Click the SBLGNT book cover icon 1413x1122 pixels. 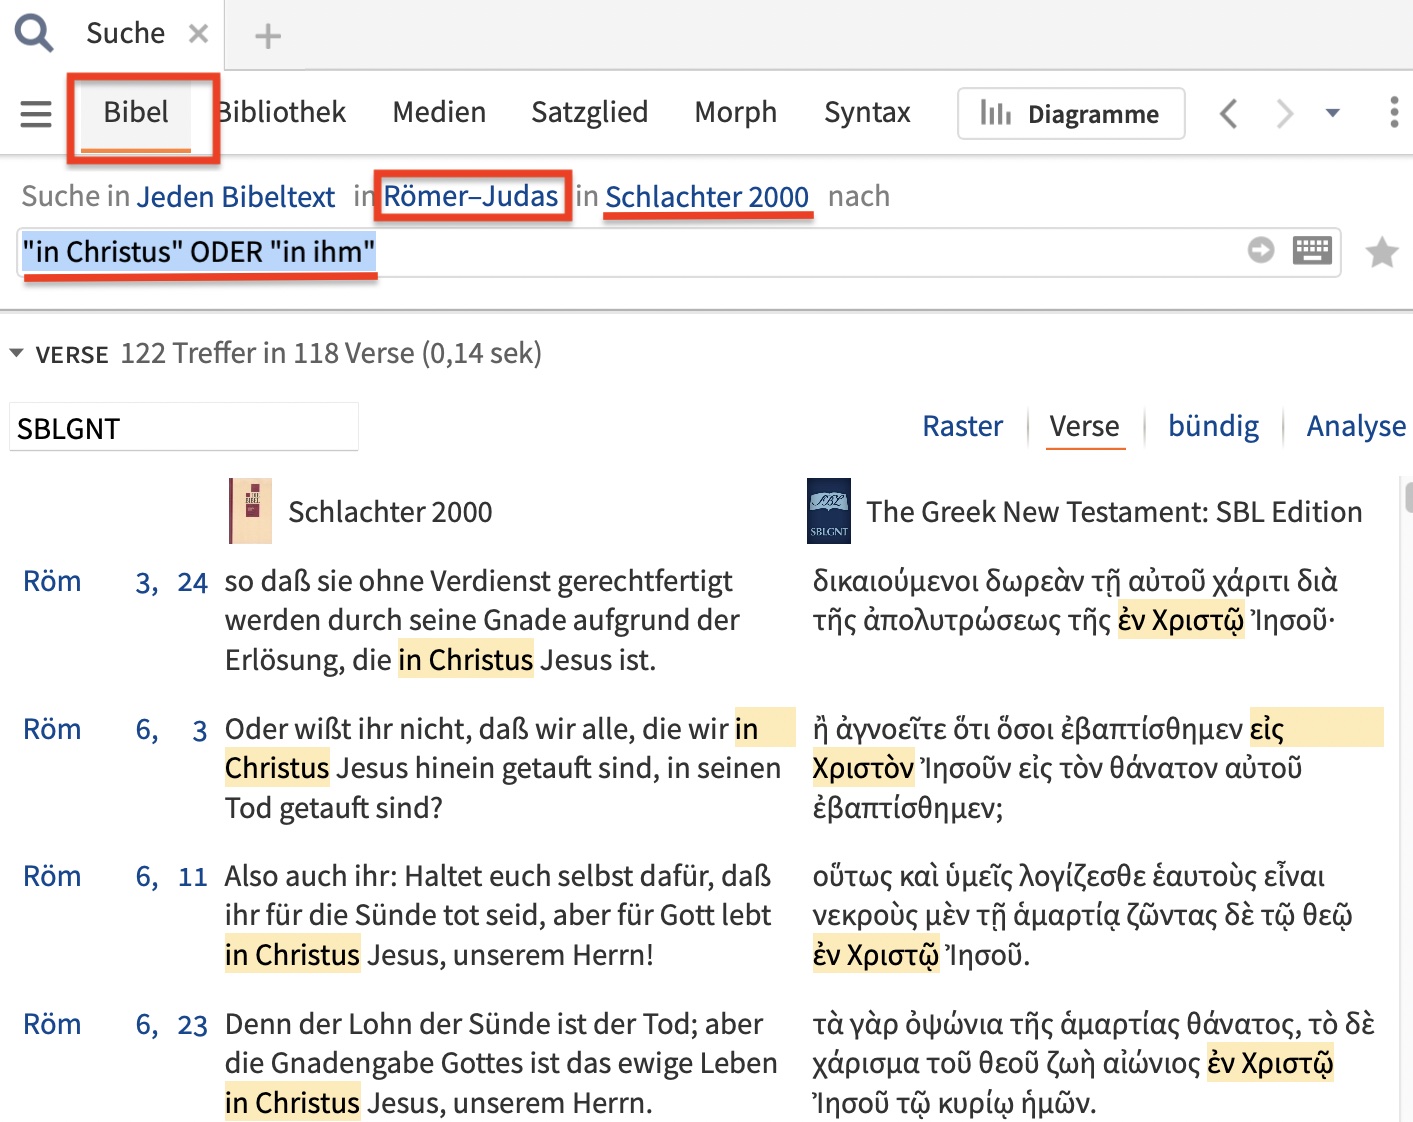point(829,511)
